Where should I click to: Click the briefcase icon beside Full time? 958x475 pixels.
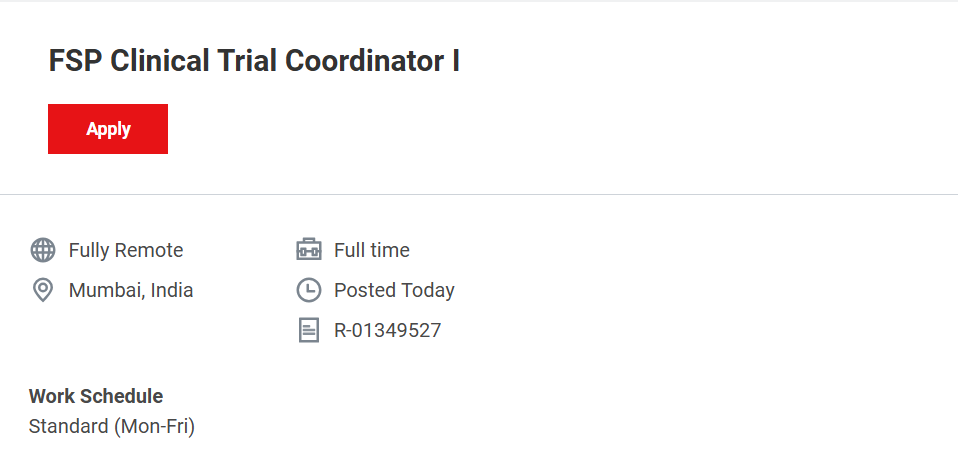309,250
